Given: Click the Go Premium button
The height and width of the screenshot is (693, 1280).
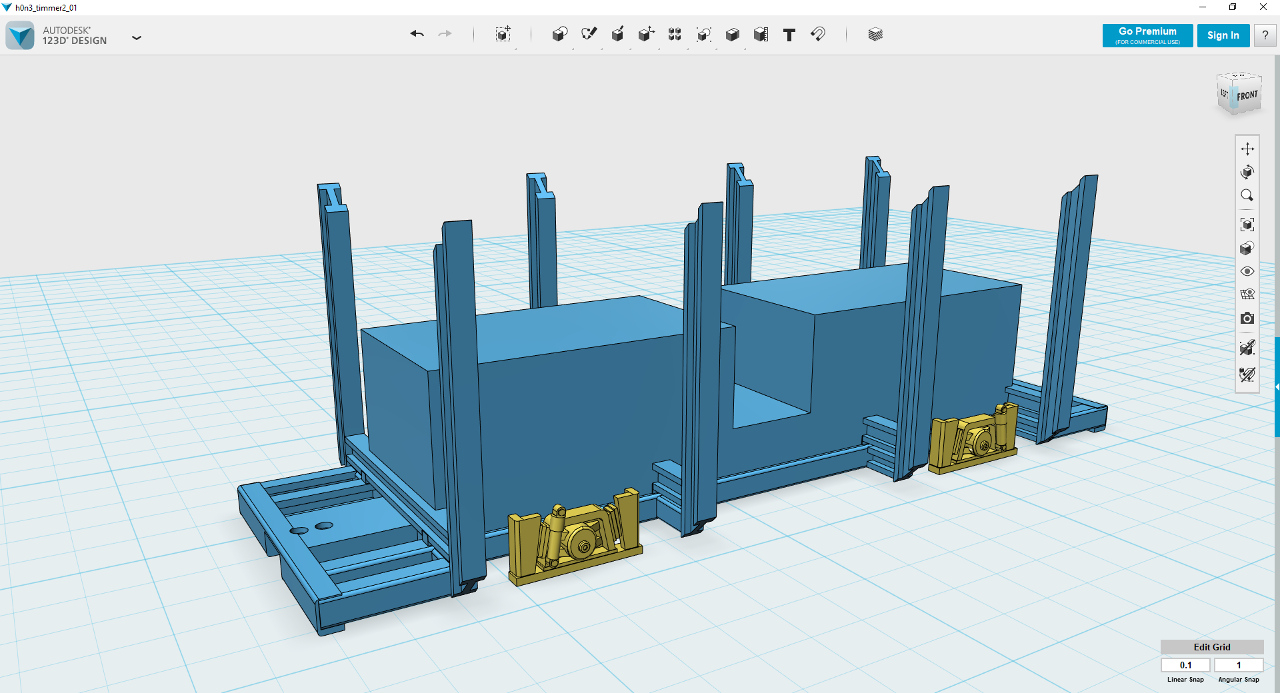Looking at the screenshot, I should coord(1147,35).
